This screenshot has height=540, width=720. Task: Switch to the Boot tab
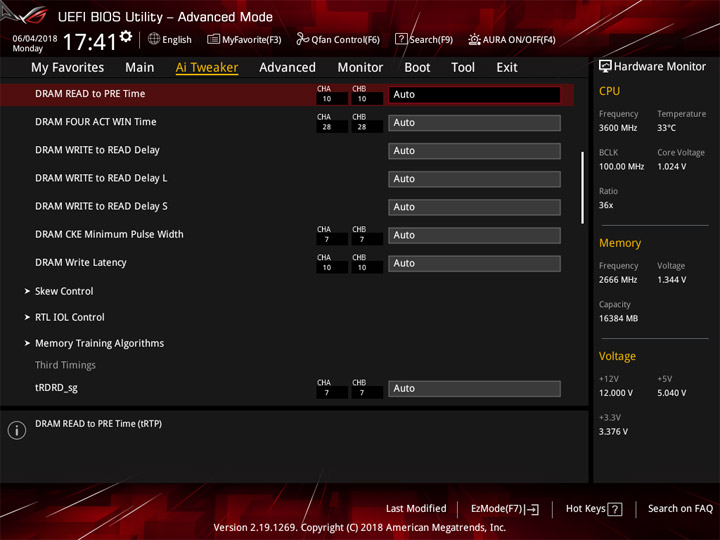click(417, 68)
